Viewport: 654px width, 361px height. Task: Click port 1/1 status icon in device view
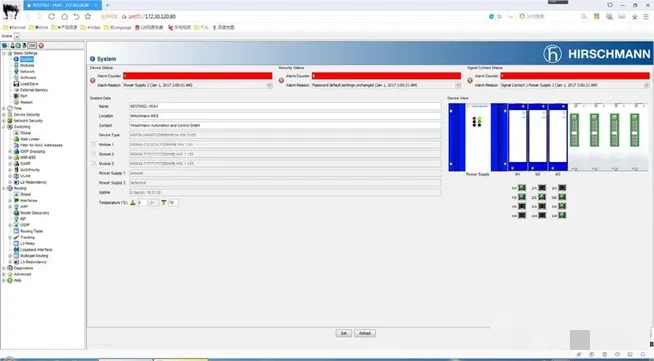coord(522,188)
